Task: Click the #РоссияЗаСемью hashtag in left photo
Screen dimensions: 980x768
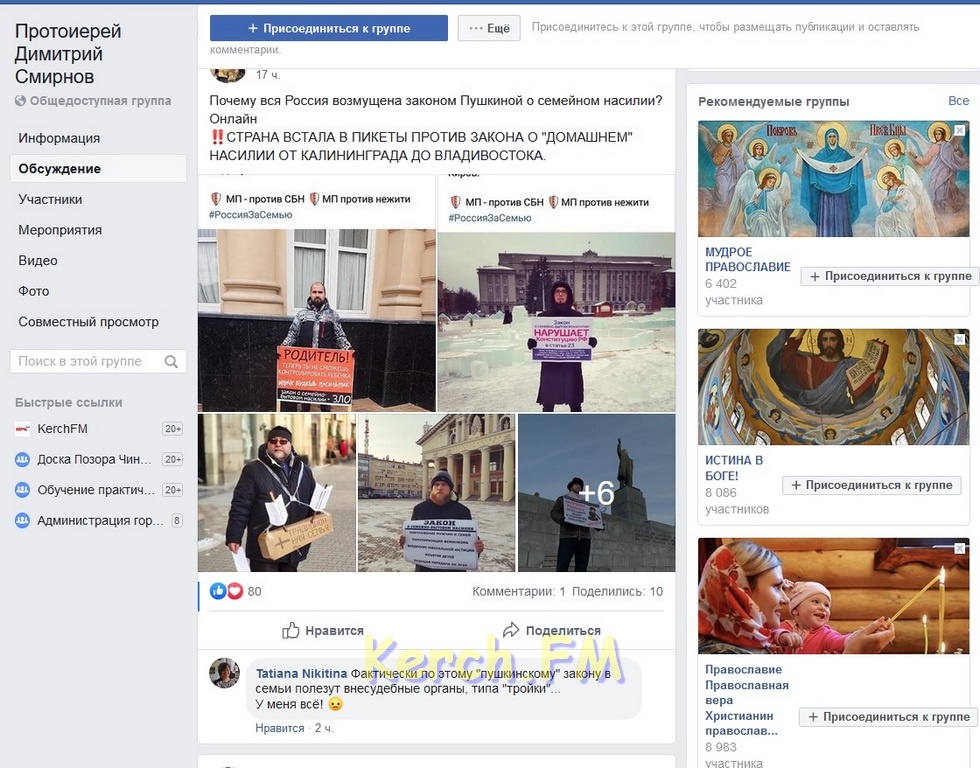Action: [250, 214]
